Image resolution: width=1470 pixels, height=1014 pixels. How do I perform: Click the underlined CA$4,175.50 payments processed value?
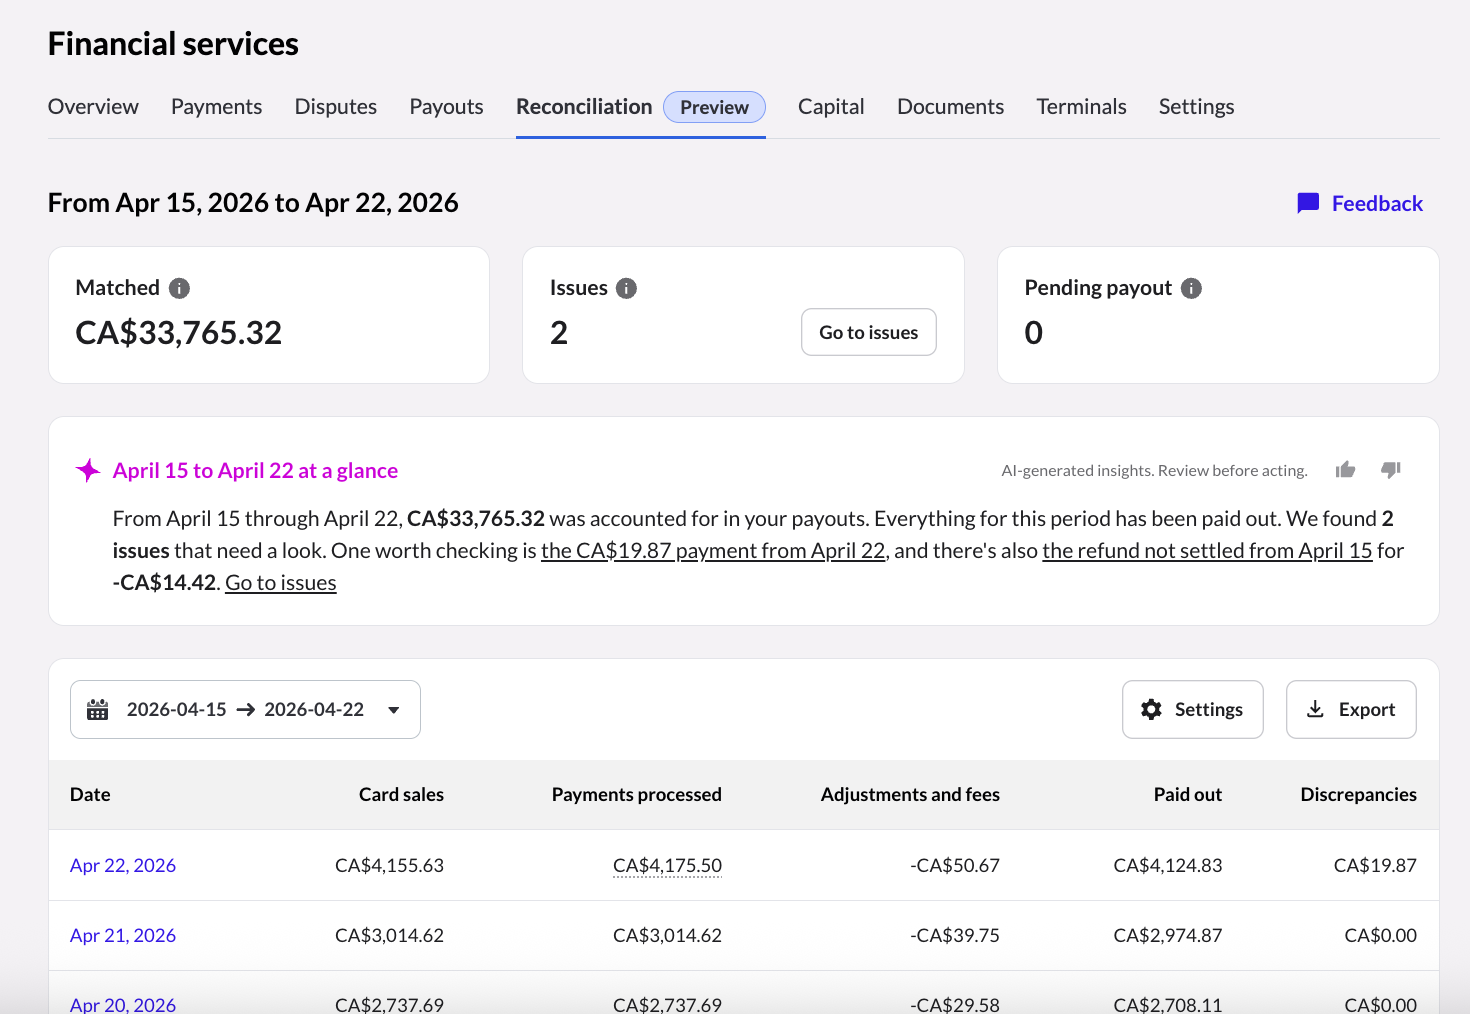[x=667, y=866]
